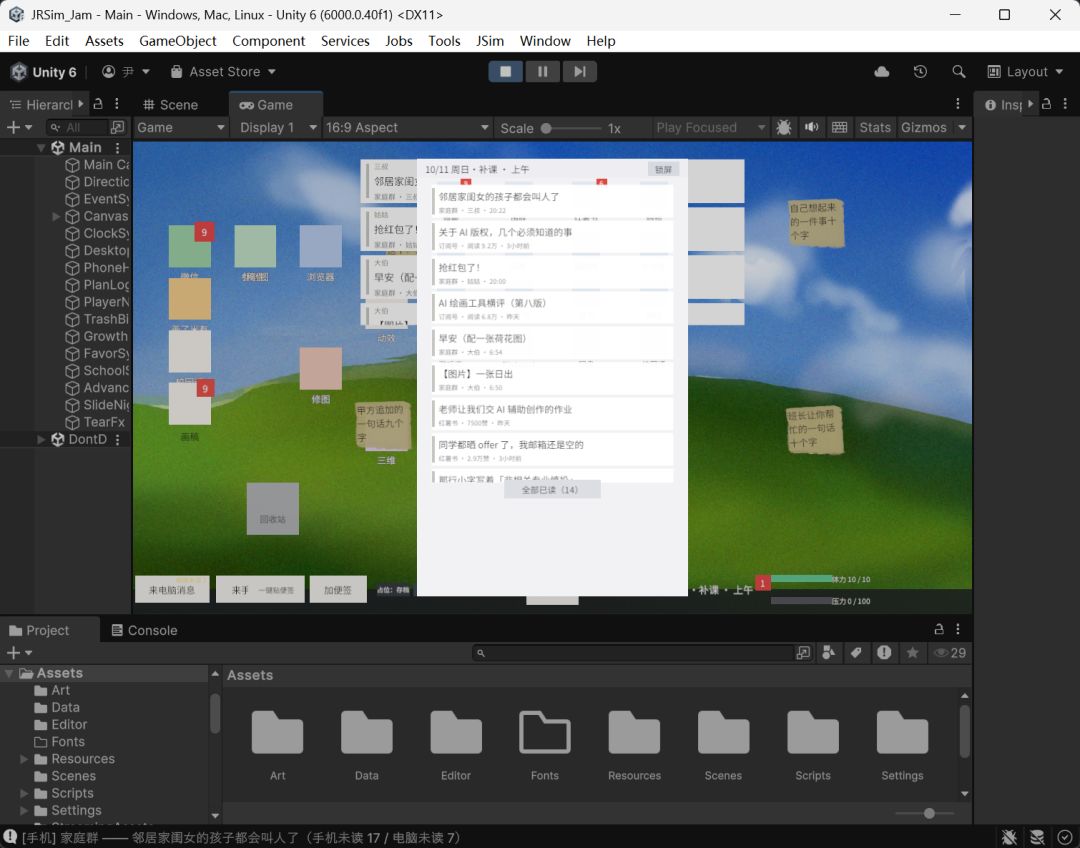Screen dimensions: 1080x848
Task: Click the in-game 回收站 desktop icon
Action: 273,509
